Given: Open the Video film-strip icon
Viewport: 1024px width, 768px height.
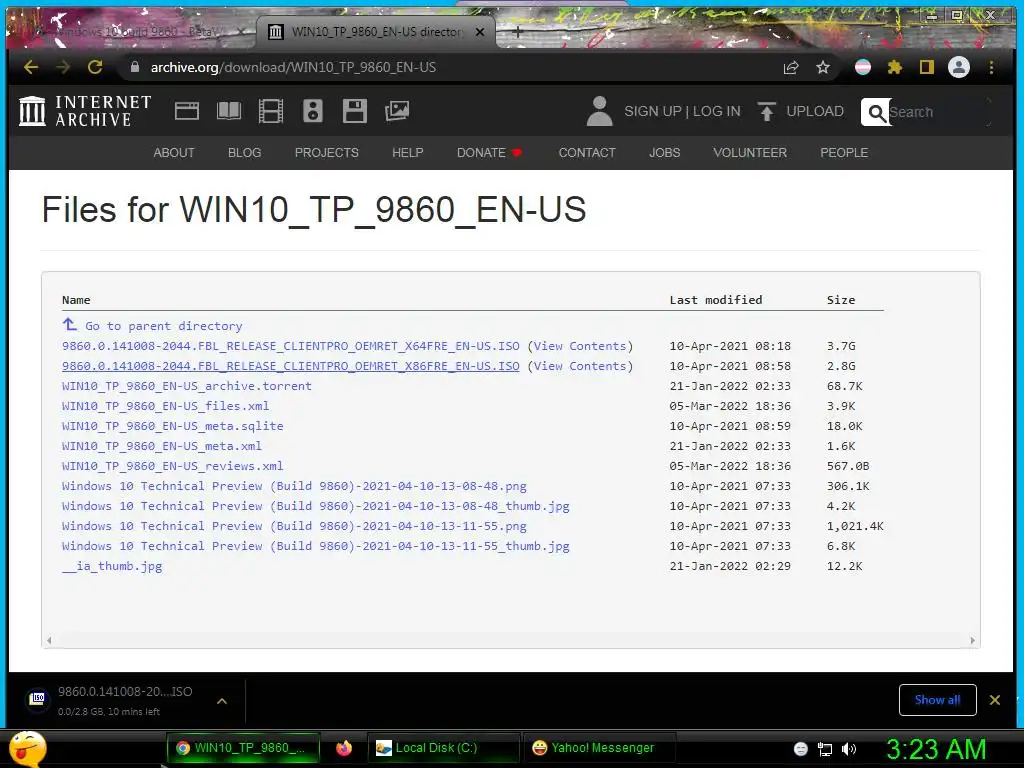Looking at the screenshot, I should point(270,111).
